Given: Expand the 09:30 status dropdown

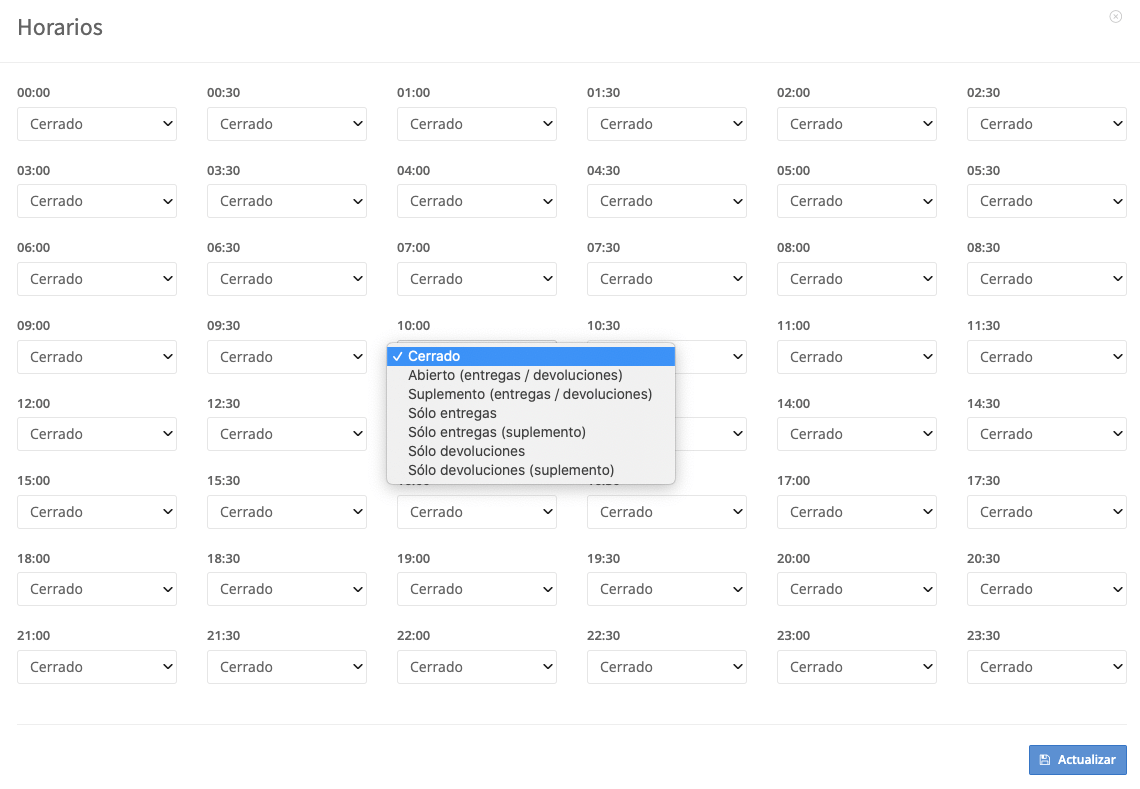Looking at the screenshot, I should click(x=286, y=357).
